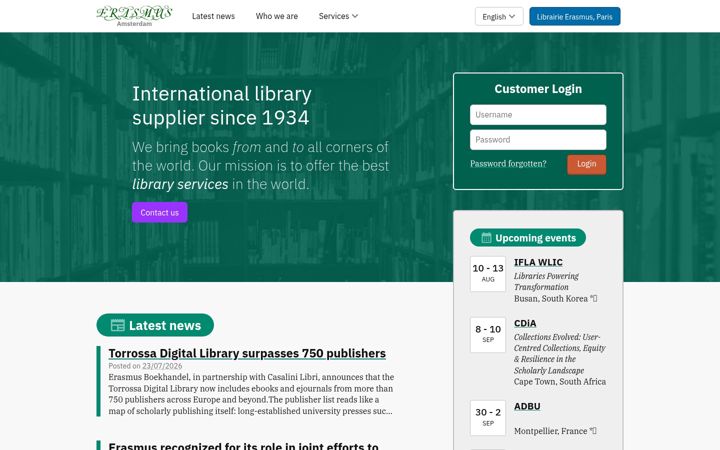This screenshot has height=450, width=720.
Task: Click the orange Login button
Action: [586, 164]
